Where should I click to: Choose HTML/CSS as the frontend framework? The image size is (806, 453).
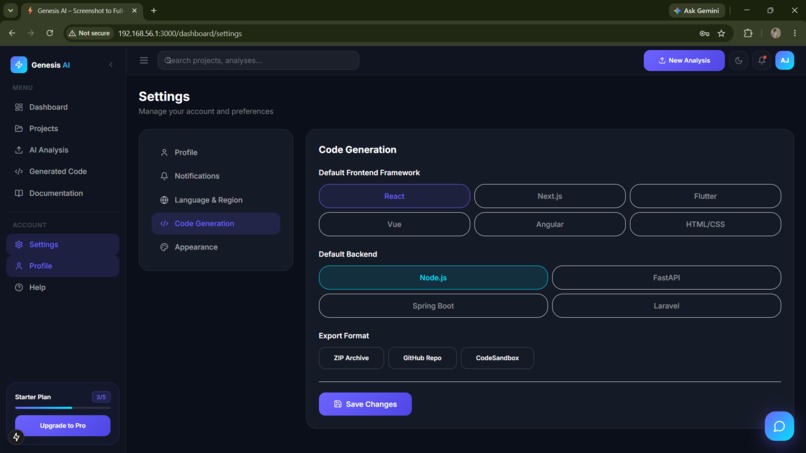tap(705, 224)
